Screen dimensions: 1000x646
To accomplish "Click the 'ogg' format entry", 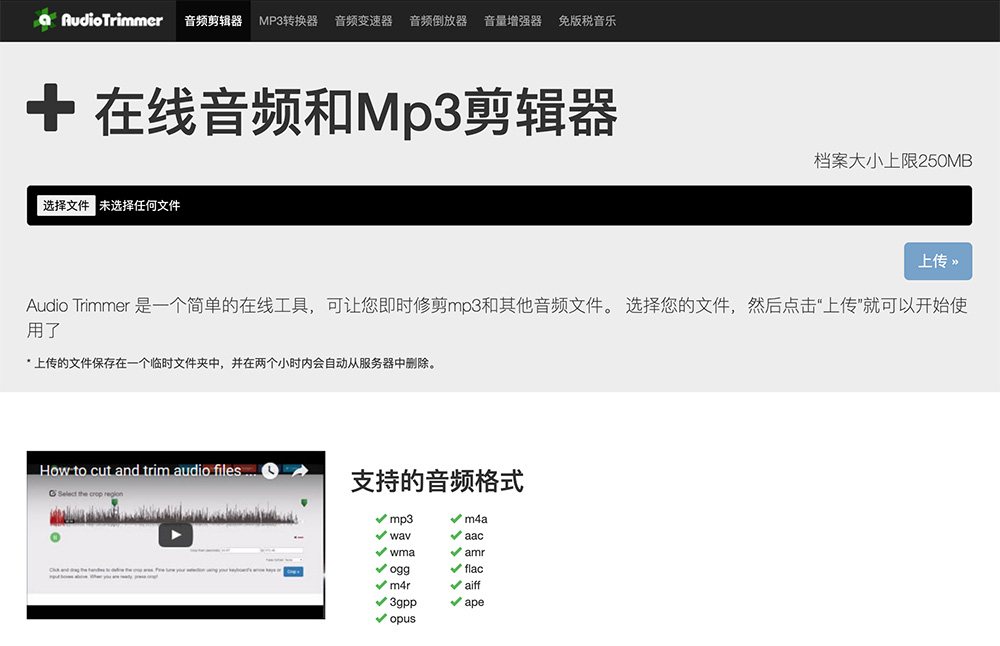I will [x=393, y=569].
